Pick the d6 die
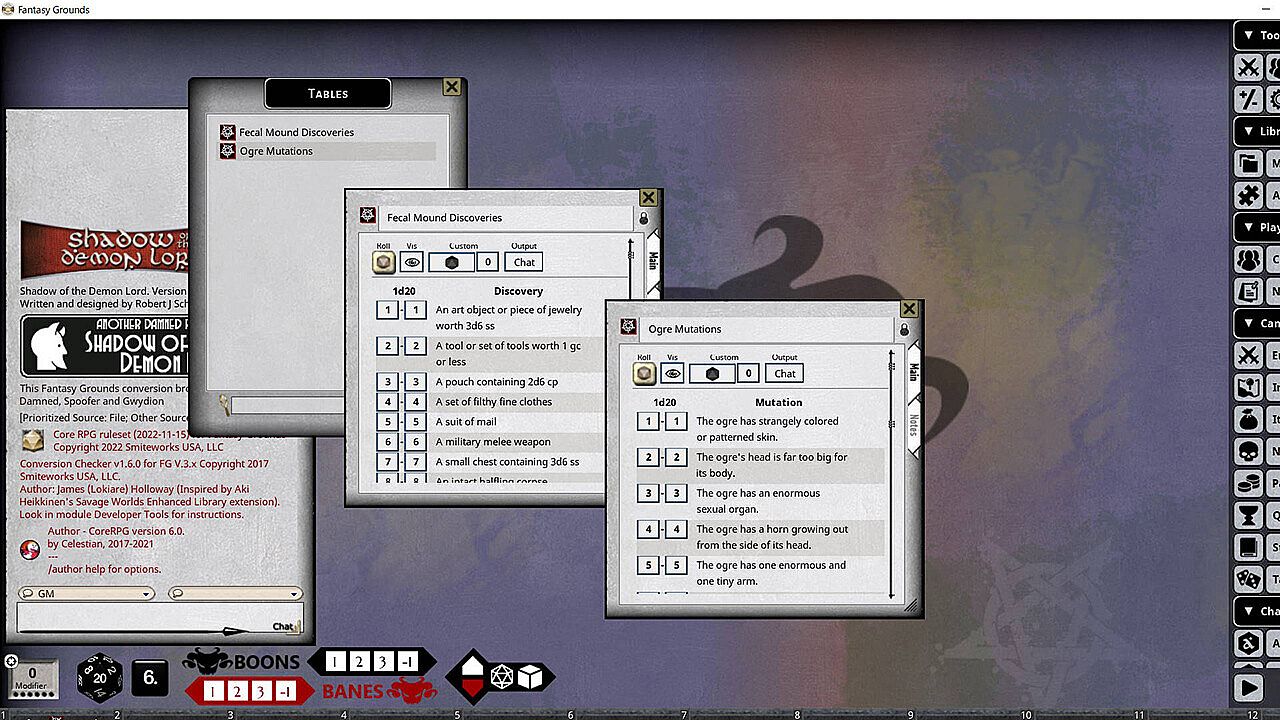 coord(150,677)
